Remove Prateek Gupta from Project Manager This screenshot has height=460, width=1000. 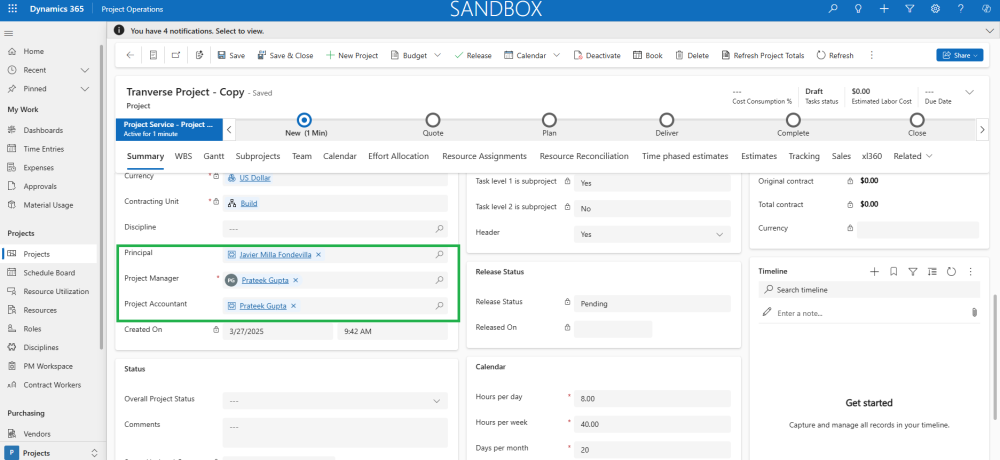pos(295,280)
